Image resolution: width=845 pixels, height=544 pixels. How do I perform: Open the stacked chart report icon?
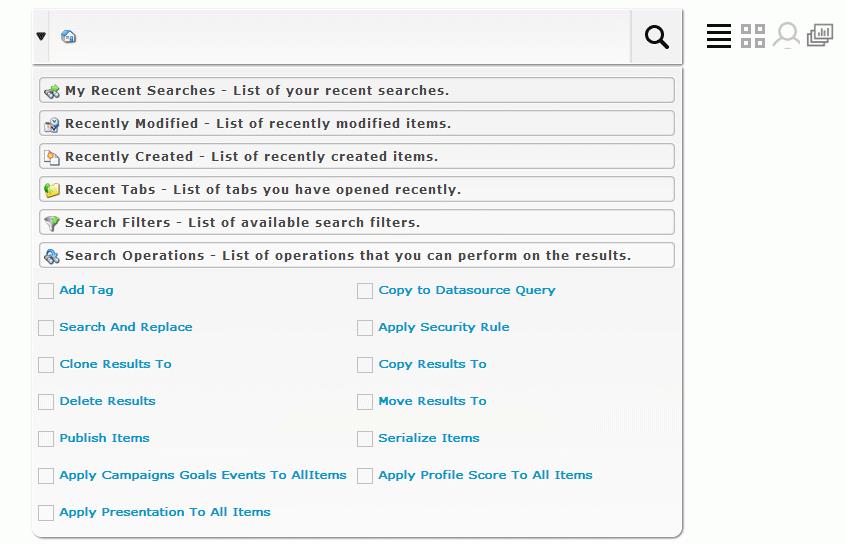(820, 36)
